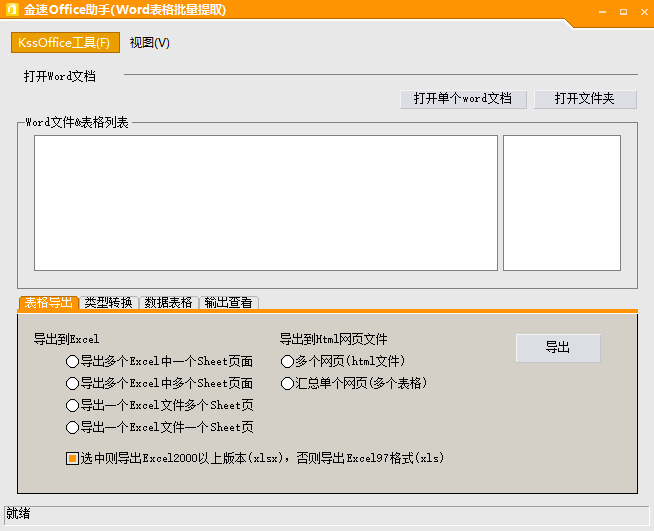This screenshot has width=654, height=531.
Task: Minimize the 金速Office助手 window
Action: click(x=602, y=12)
